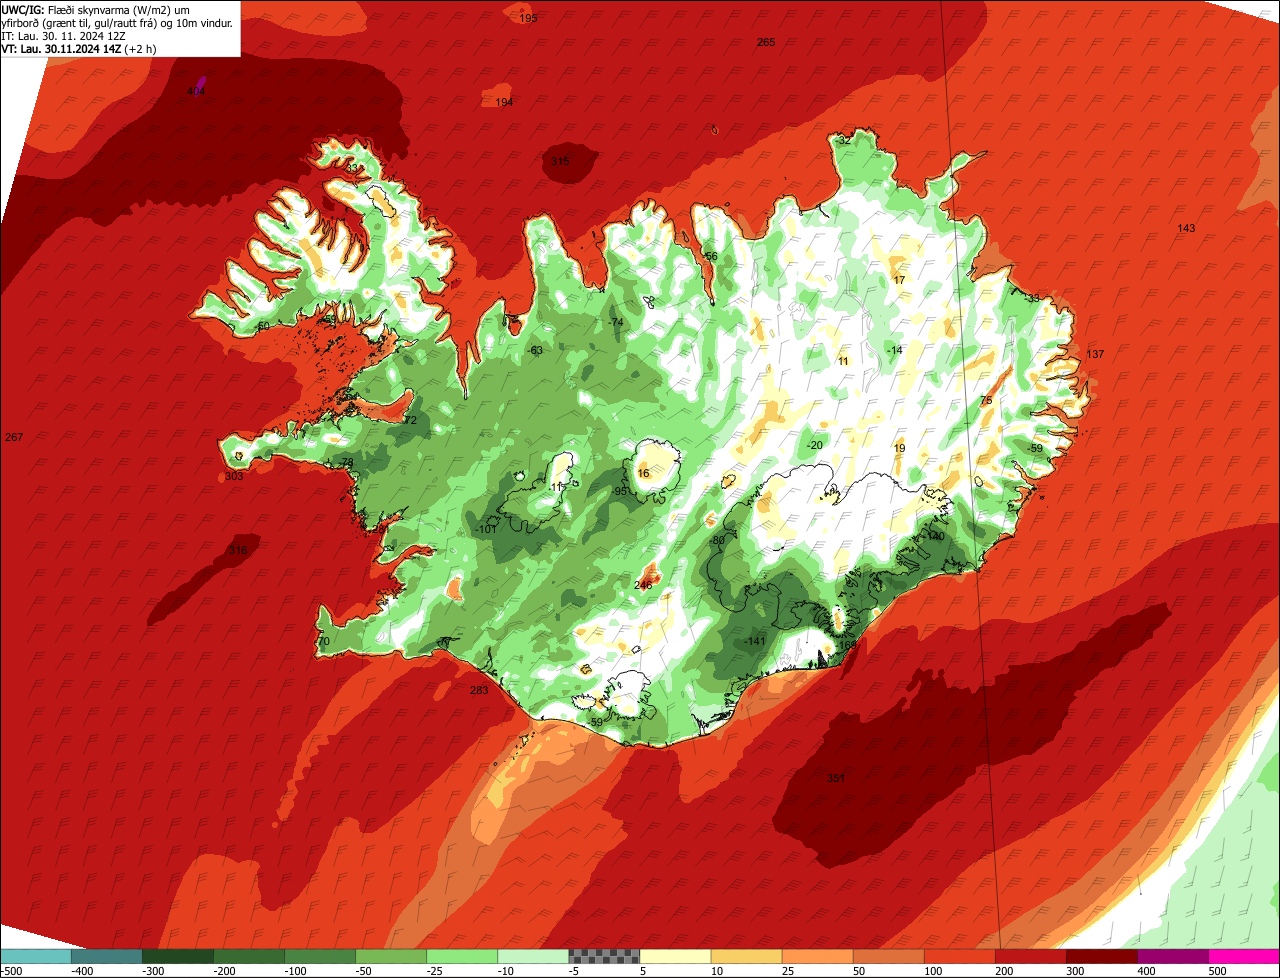Select the 315 value in the dark red patch

point(560,162)
